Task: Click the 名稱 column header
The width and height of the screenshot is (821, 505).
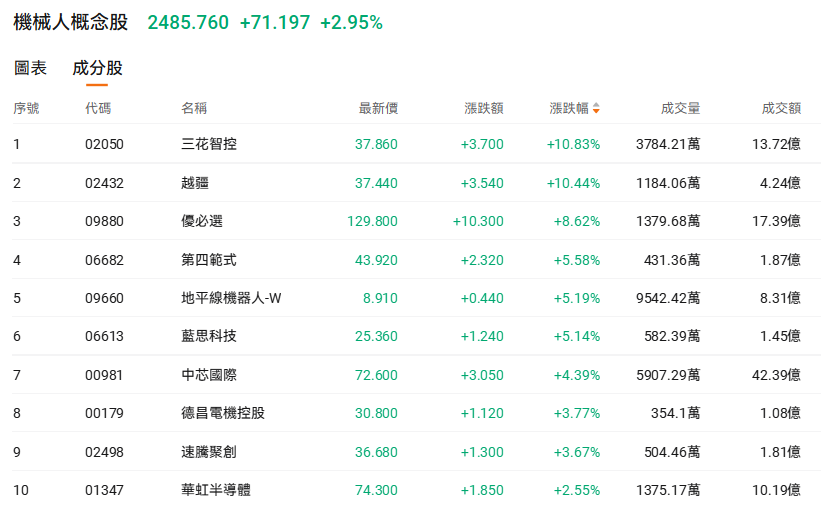Action: pos(194,108)
